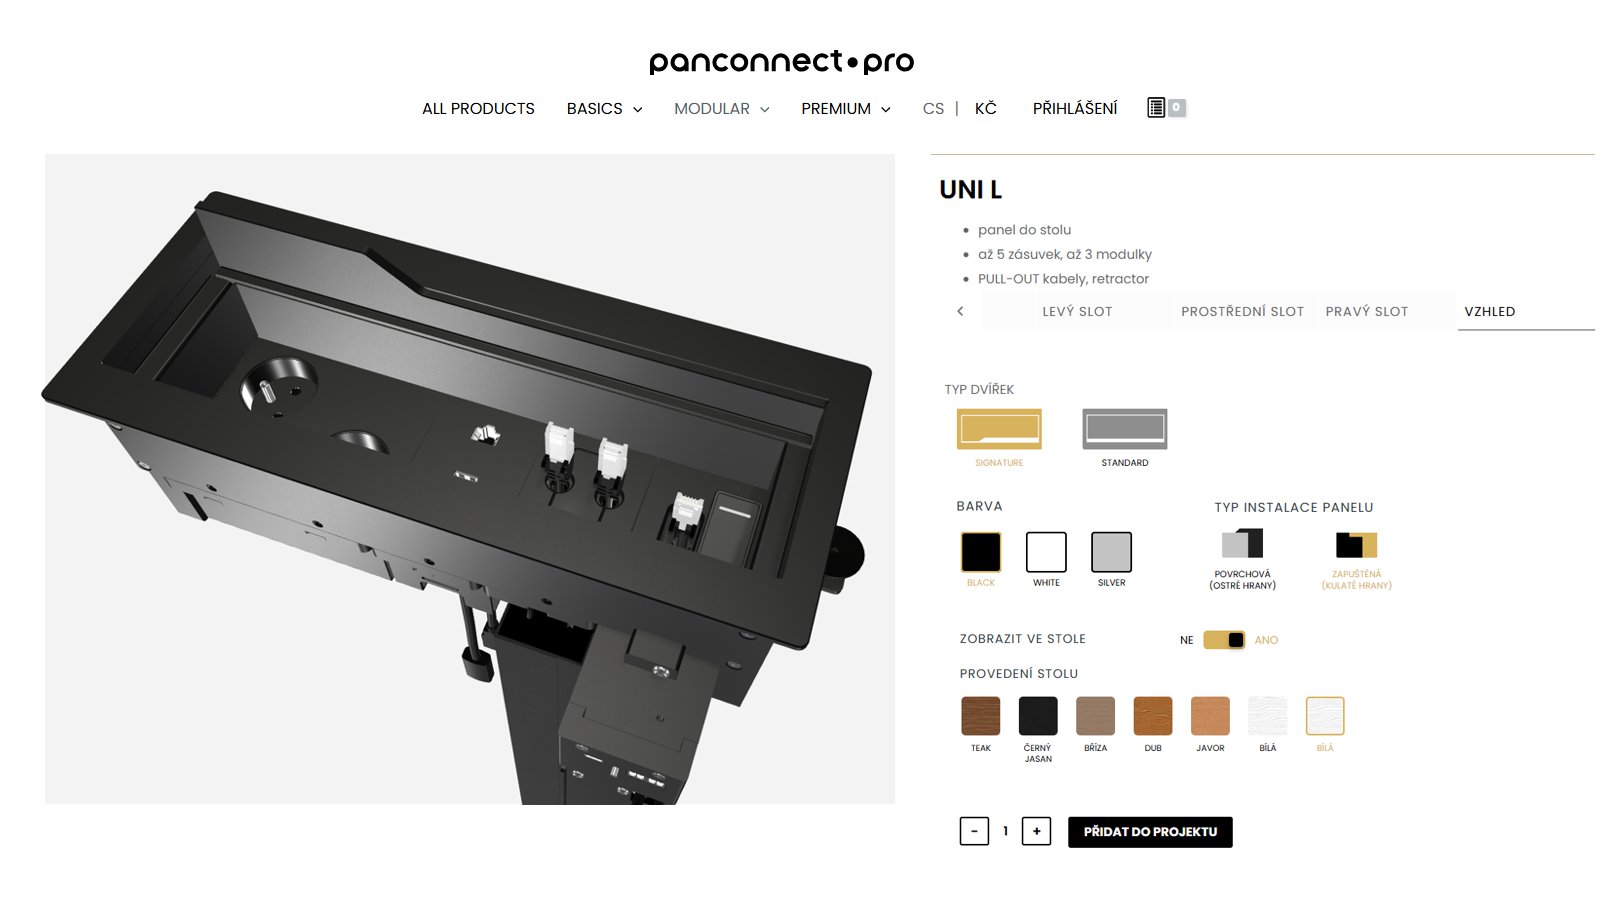Expand the Modular dropdown menu
1600x900 pixels.
(721, 109)
